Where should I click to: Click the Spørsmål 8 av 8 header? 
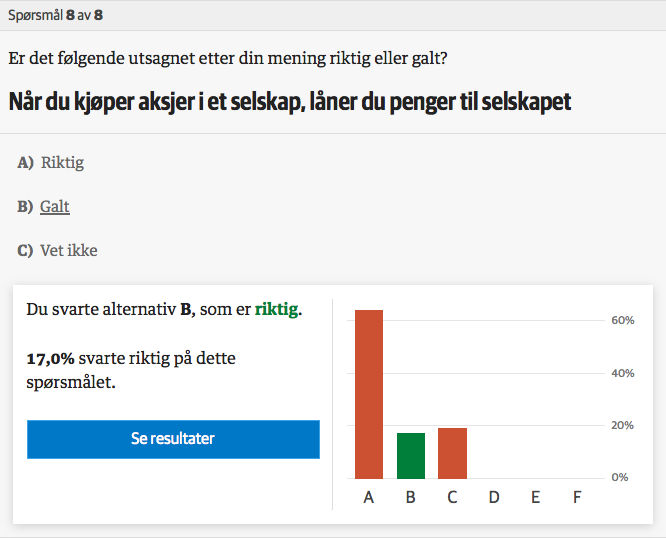point(56,15)
